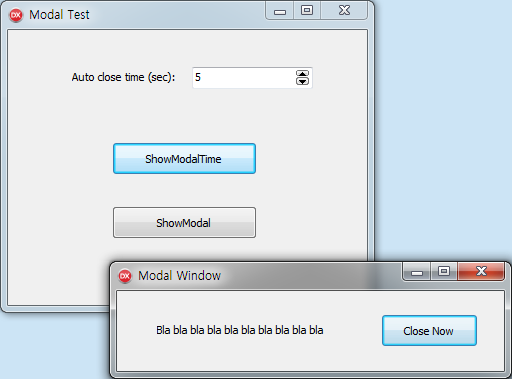Screen dimensions: 512x379
Task: Click the Modal Window title bar text
Action: click(179, 276)
